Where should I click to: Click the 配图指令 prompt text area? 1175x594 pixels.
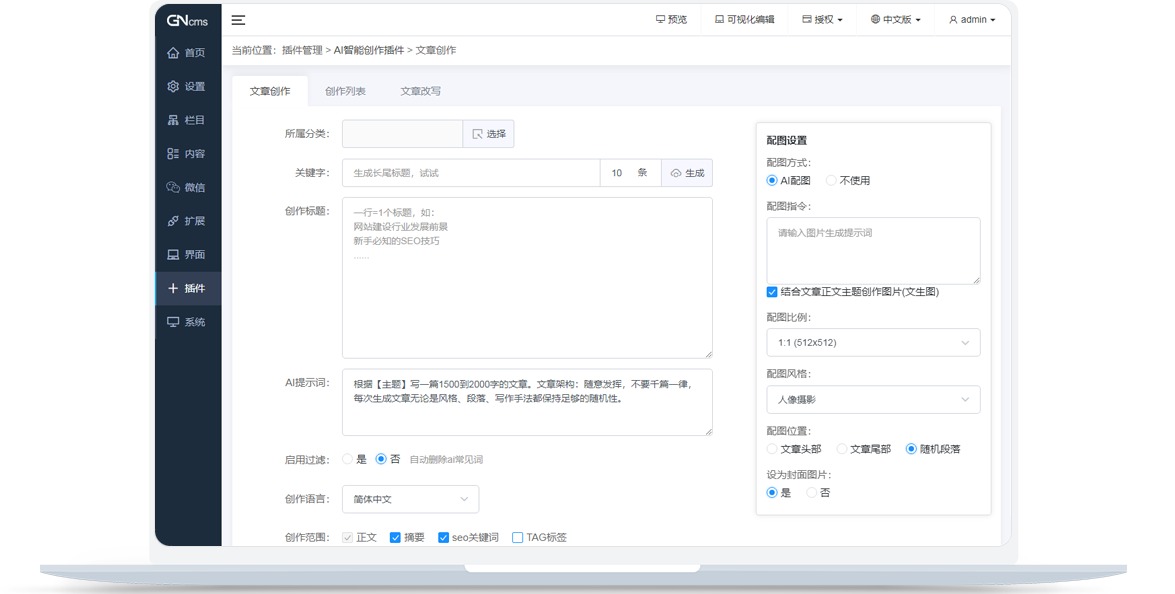pyautogui.click(x=873, y=250)
